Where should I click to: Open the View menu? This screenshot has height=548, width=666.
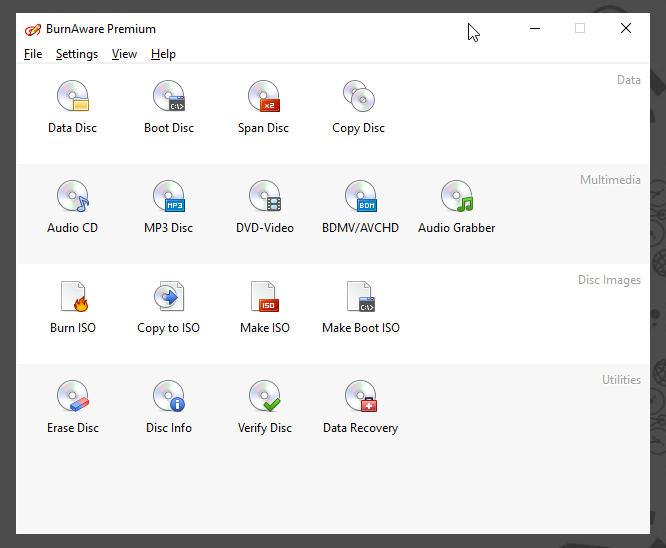click(124, 54)
